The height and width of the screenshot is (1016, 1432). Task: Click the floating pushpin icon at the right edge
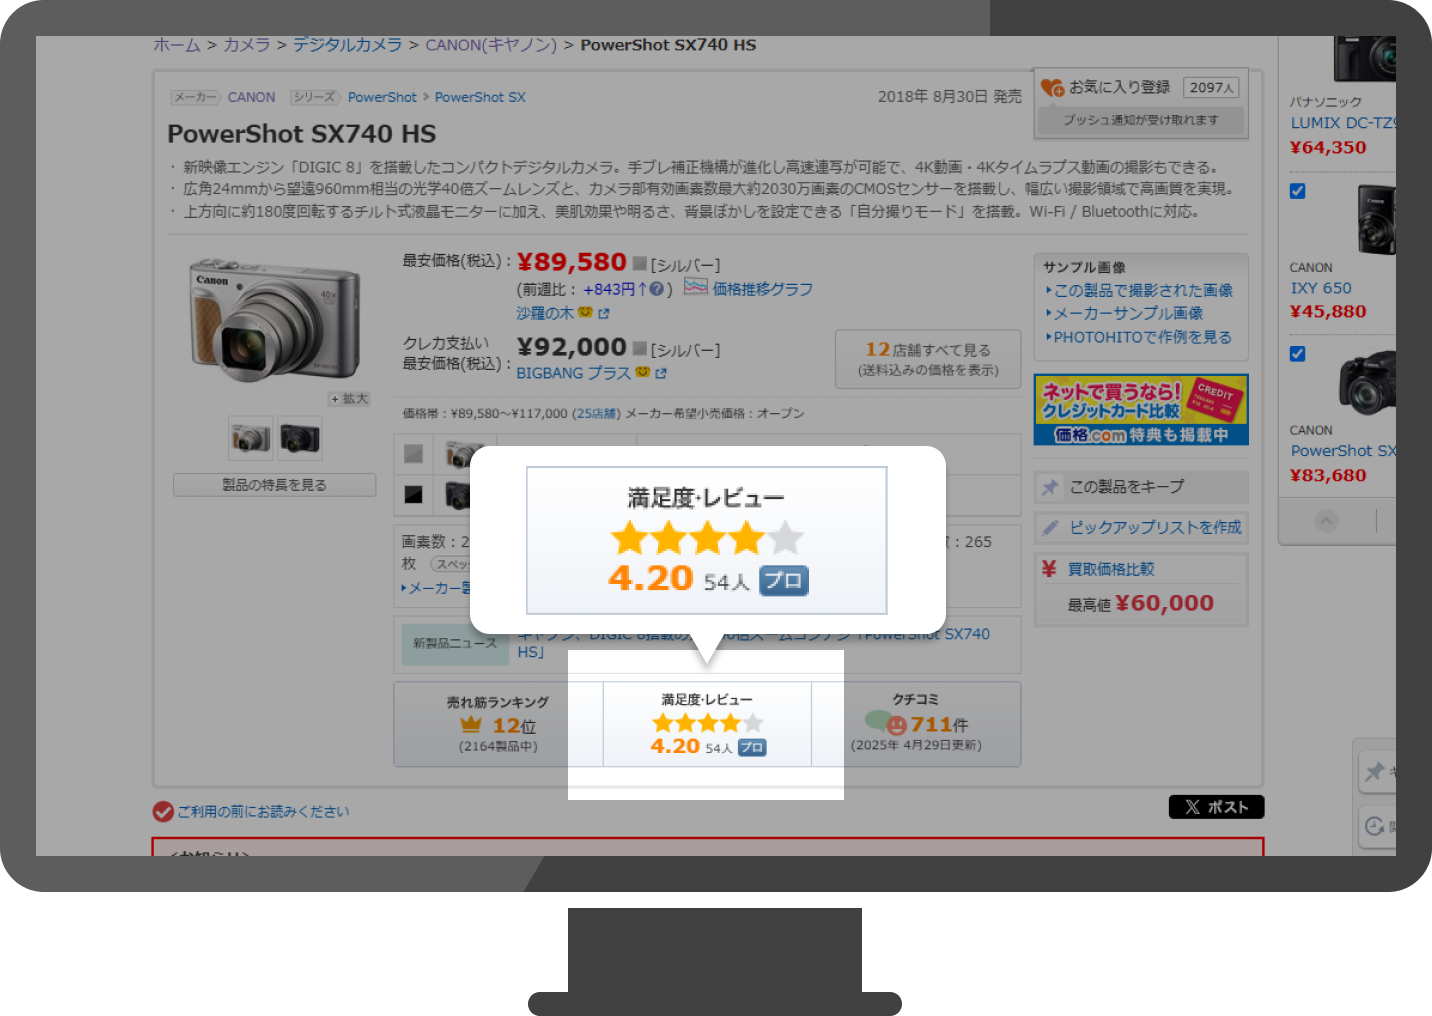coord(1375,771)
